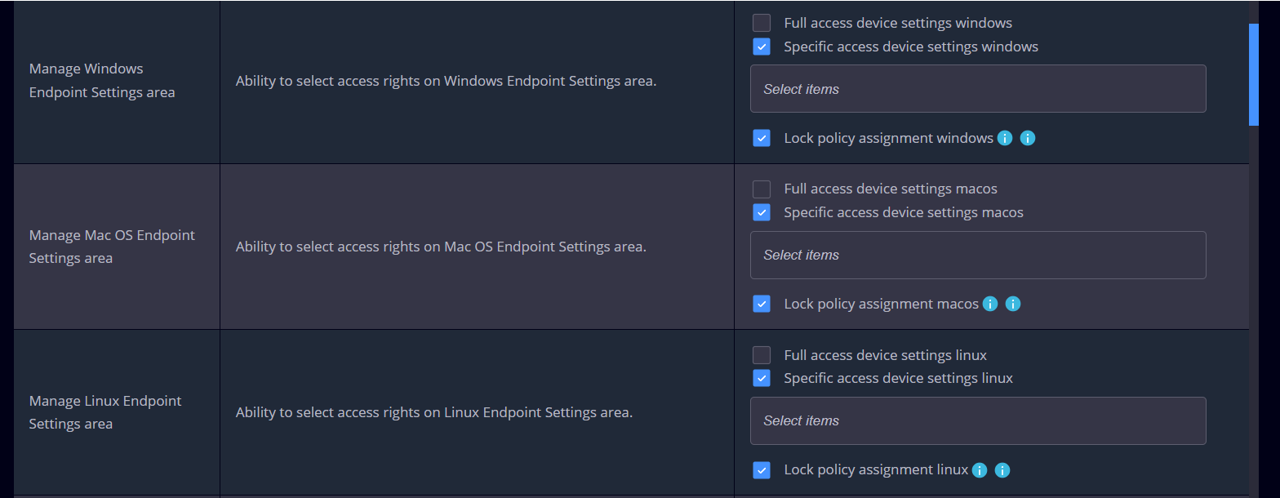Viewport: 1280px width, 498px height.
Task: Click 'Lock policy assignment linux' label text
Action: coord(876,470)
